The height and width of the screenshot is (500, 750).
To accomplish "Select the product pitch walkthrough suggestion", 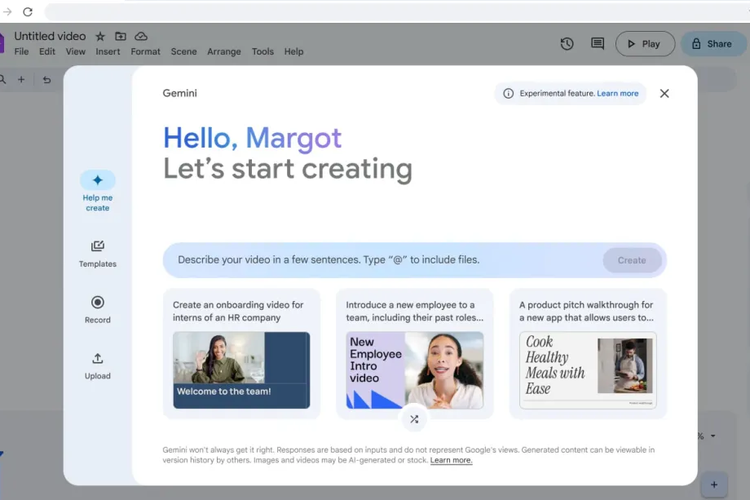I will 588,354.
